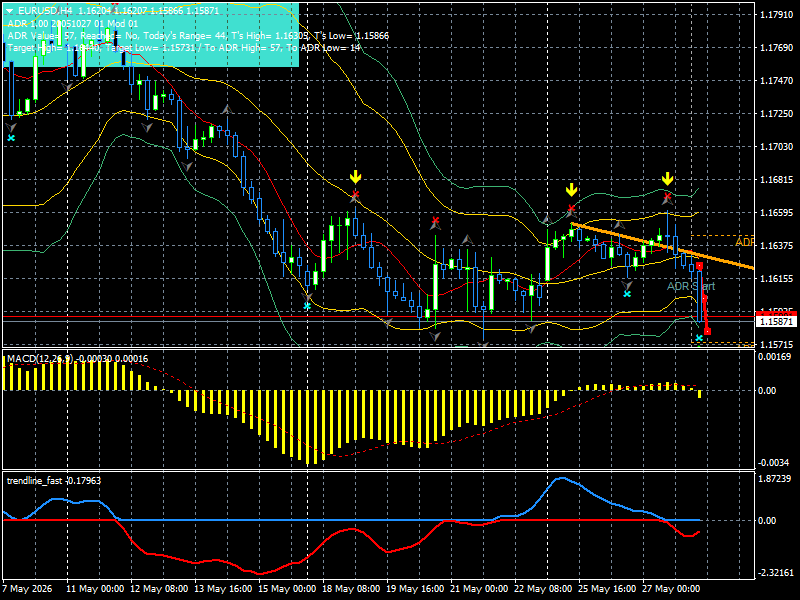Screen dimensions: 800x600
Task: Click the '7 May 2026' date label
Action: (x=27, y=589)
